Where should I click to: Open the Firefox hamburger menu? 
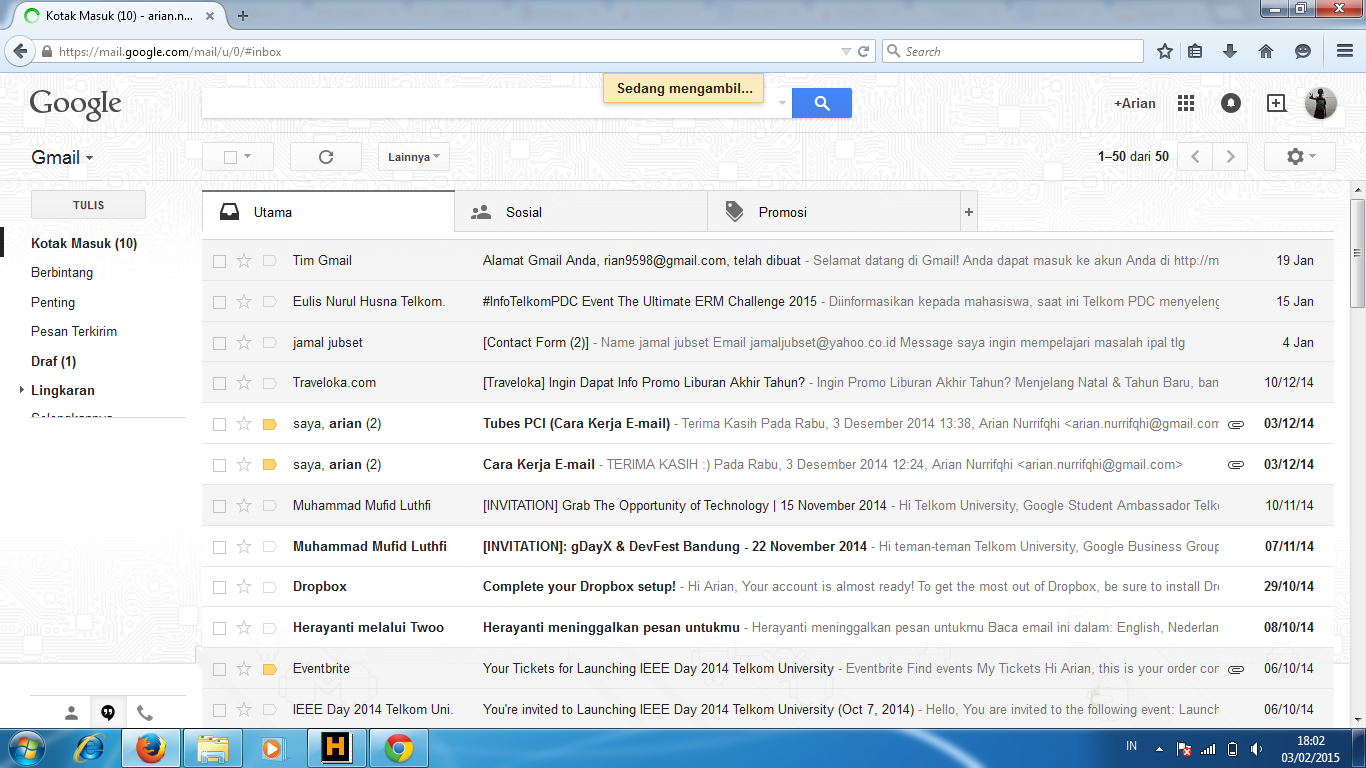[x=1345, y=51]
